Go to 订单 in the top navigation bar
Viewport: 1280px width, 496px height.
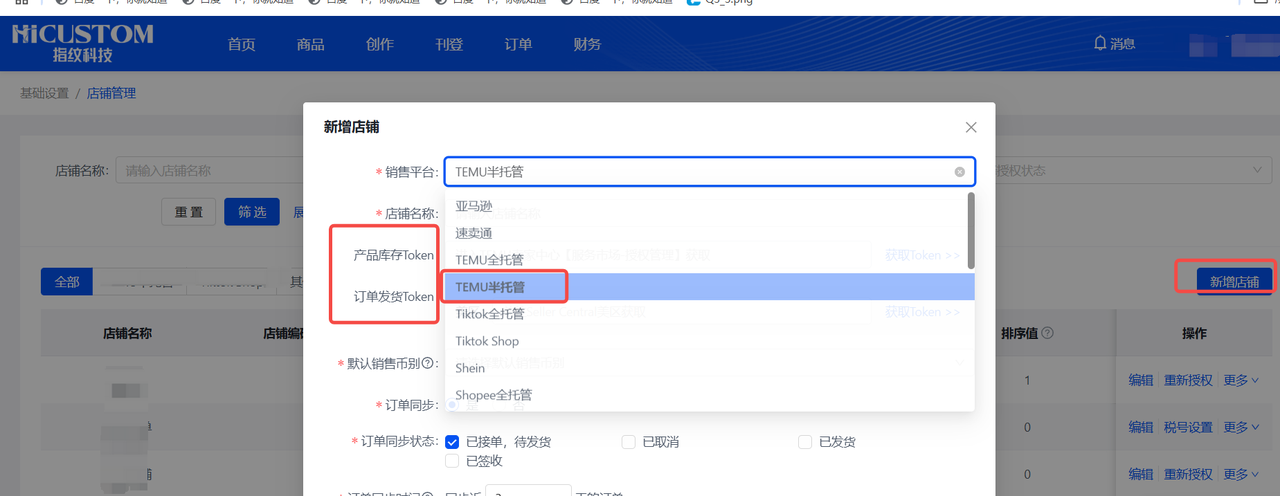click(518, 44)
